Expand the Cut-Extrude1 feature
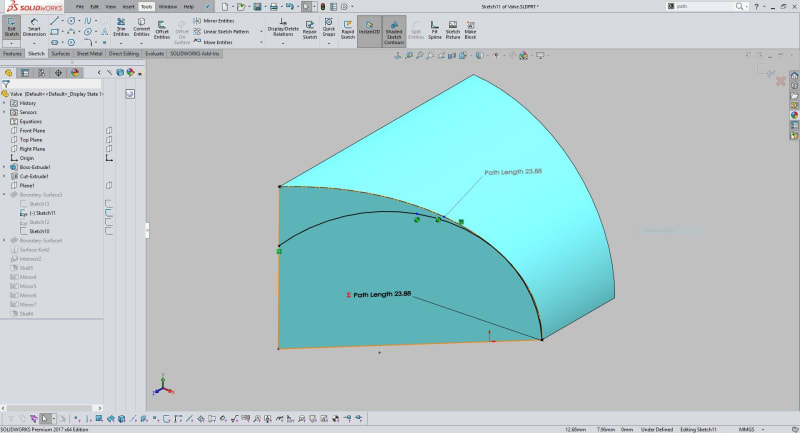This screenshot has height=433, width=800. click(5, 176)
